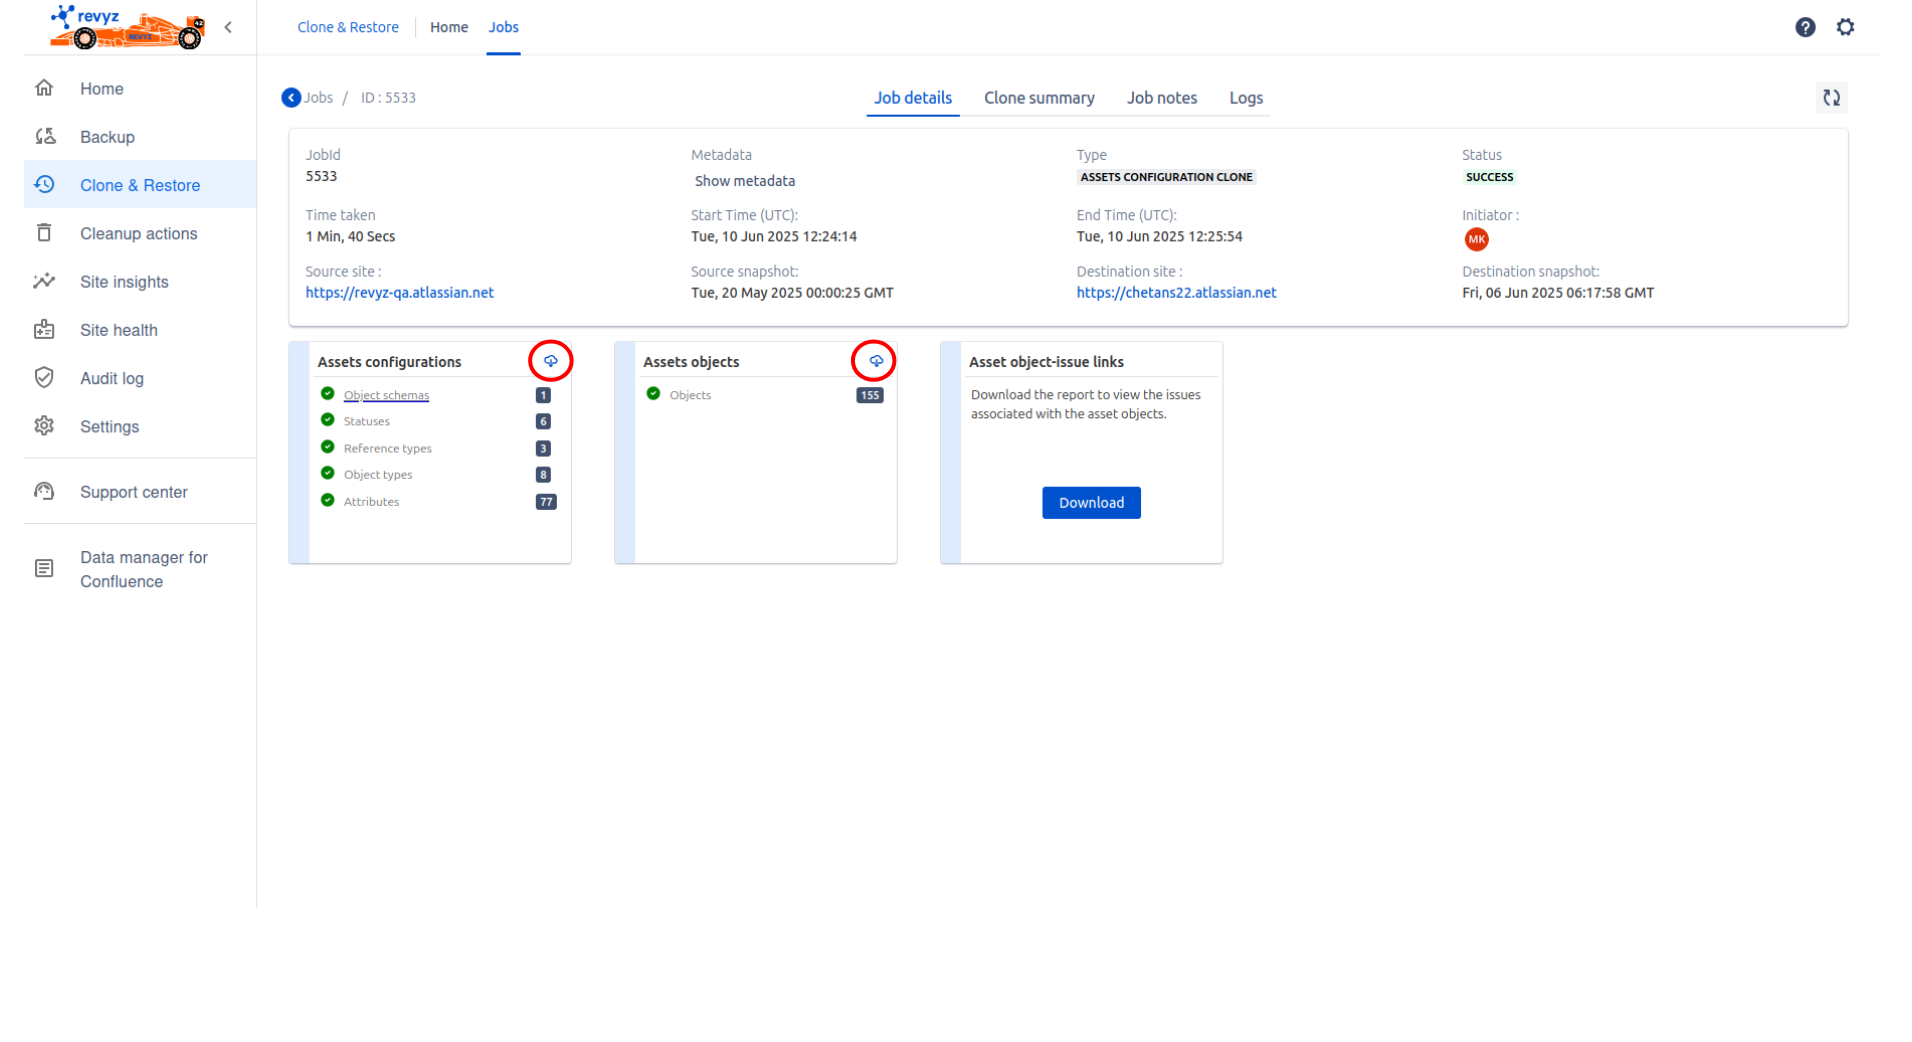Open the revyz-qa.atlassian.net source site link
The height and width of the screenshot is (1042, 1912).
(399, 293)
